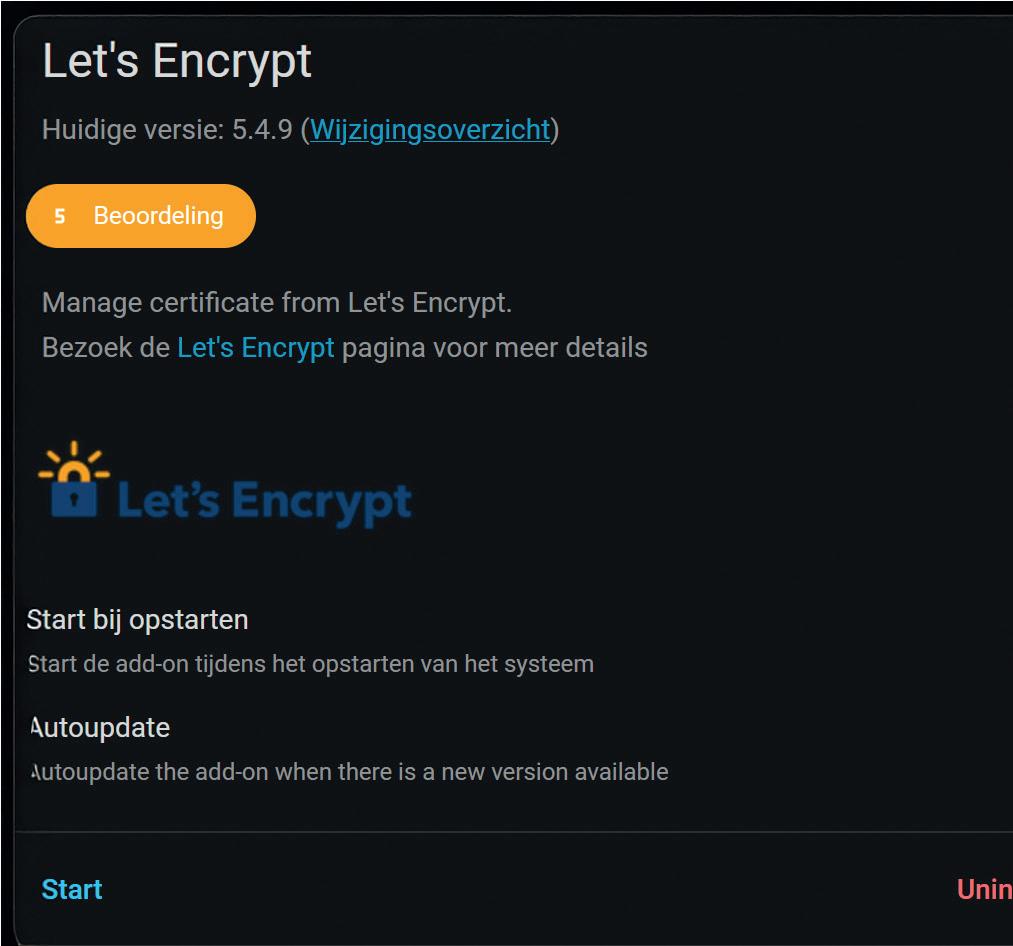Follow the blue Let's Encrypt page link
The width and height of the screenshot is (1013, 946).
[256, 348]
